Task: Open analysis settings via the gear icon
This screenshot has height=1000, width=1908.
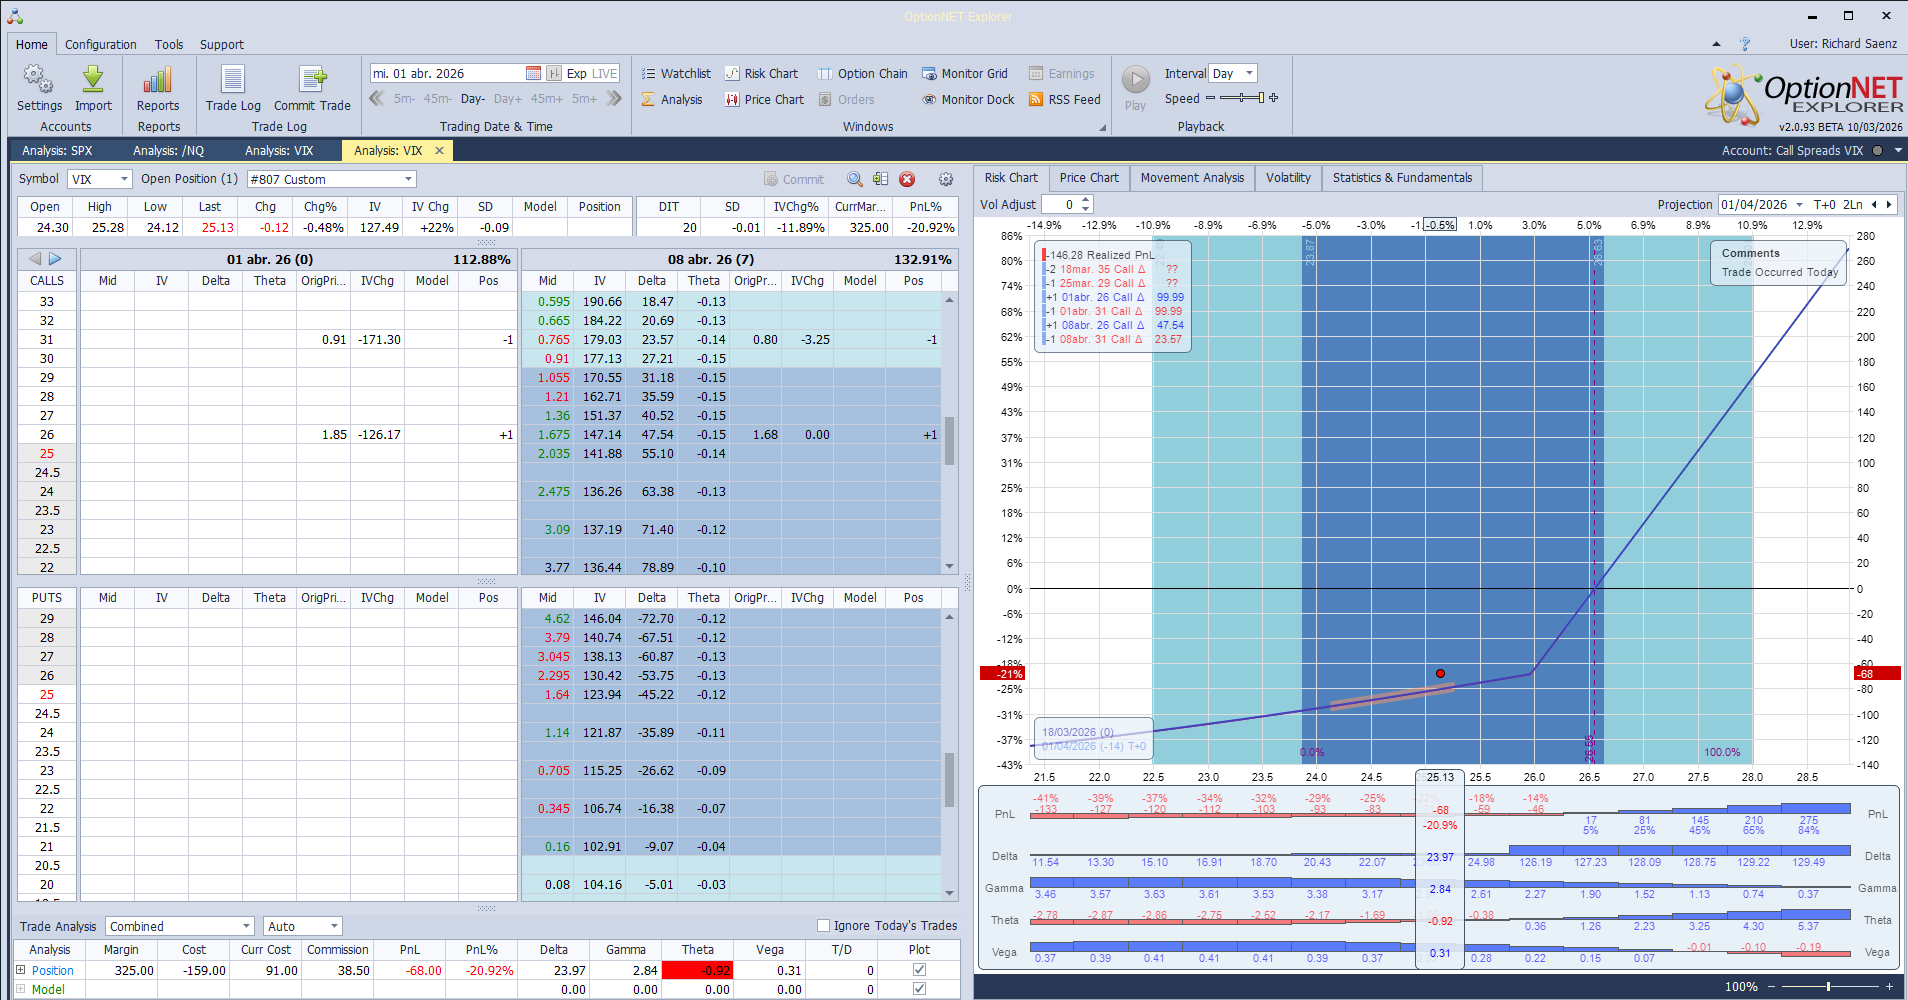Action: coord(945,179)
